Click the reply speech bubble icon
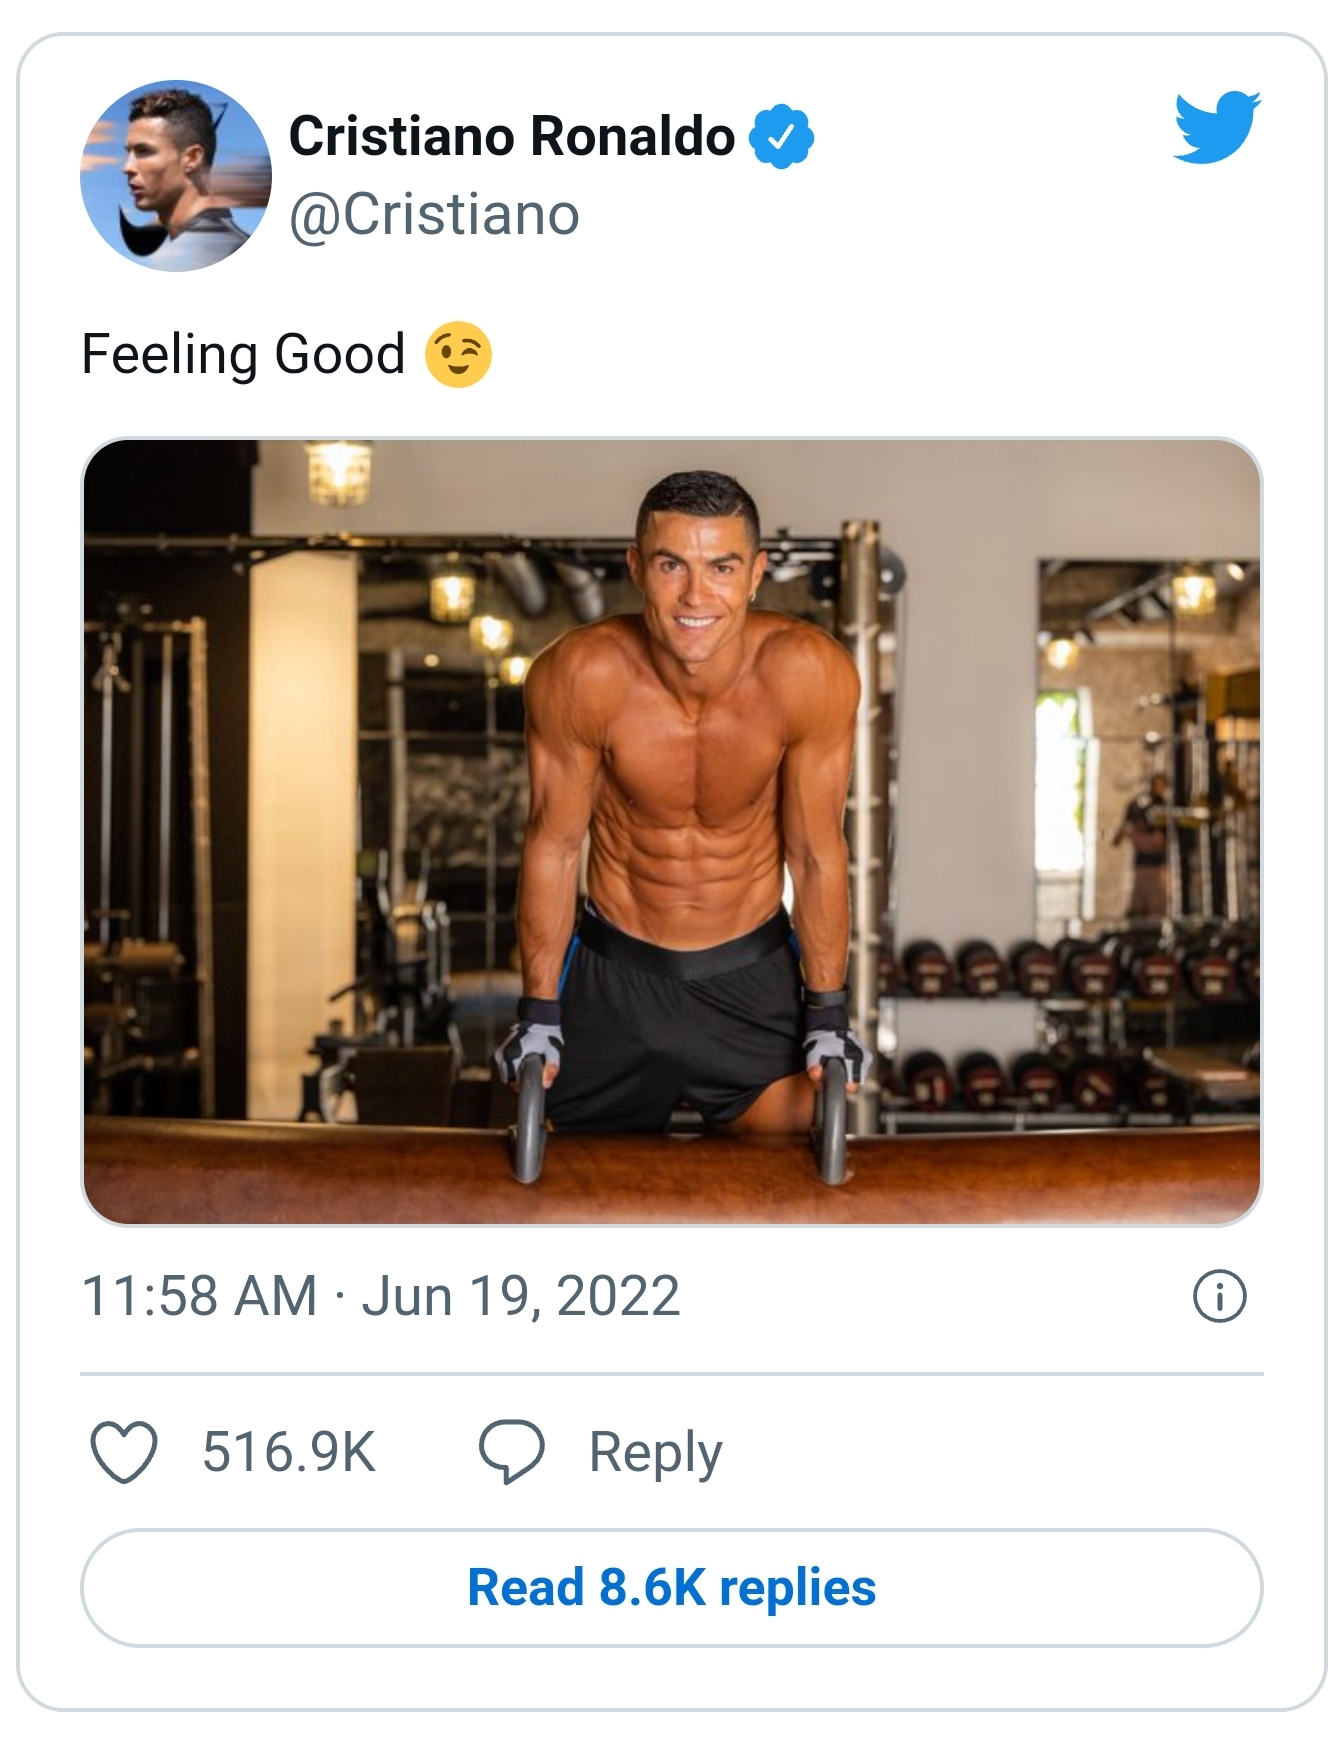Viewport: 1340px width, 1738px height. (x=512, y=1451)
